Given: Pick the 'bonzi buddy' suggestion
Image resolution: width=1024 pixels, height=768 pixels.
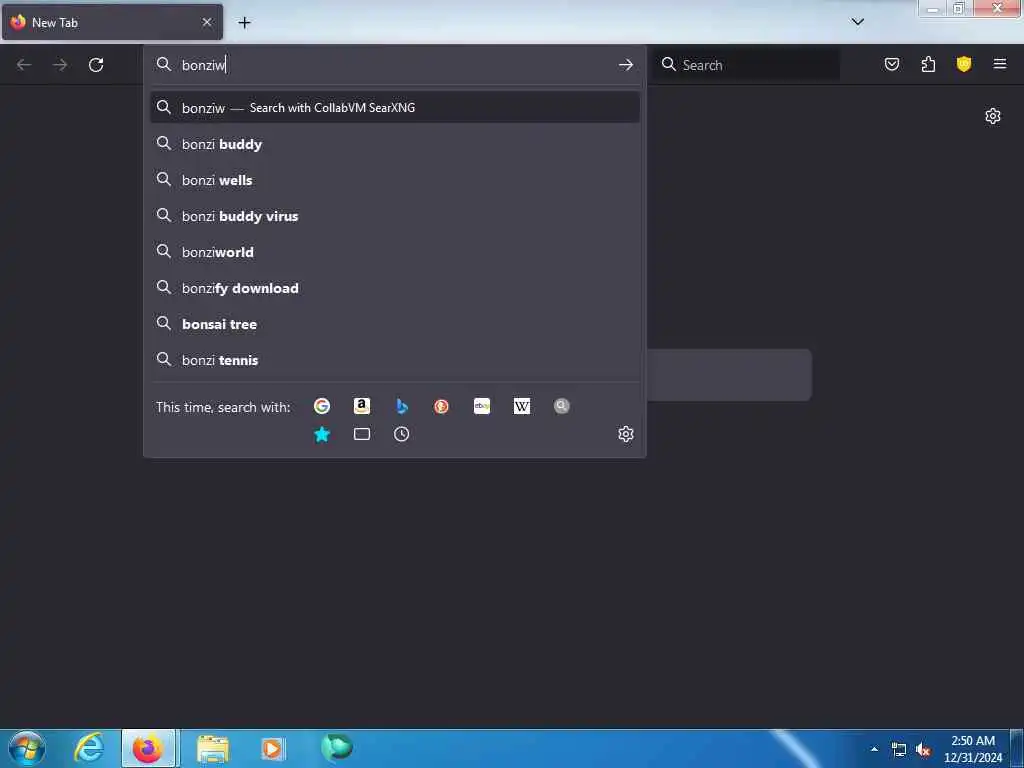Looking at the screenshot, I should pos(394,144).
